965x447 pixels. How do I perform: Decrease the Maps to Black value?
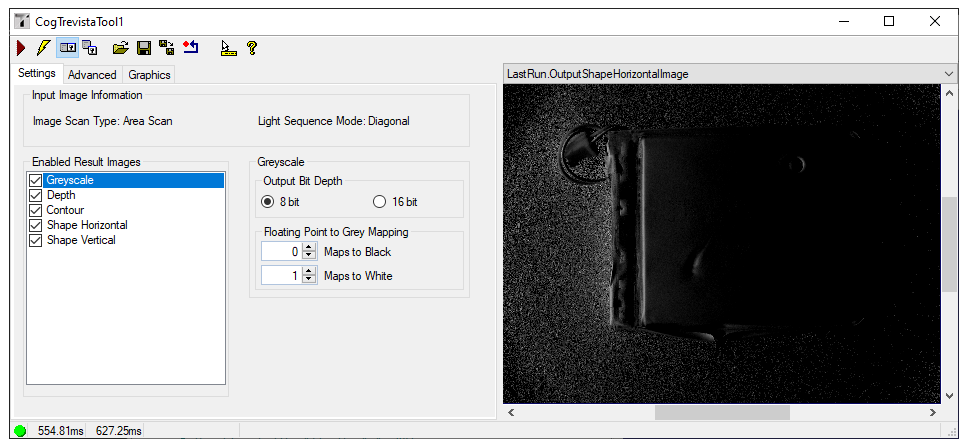pyautogui.click(x=308, y=256)
